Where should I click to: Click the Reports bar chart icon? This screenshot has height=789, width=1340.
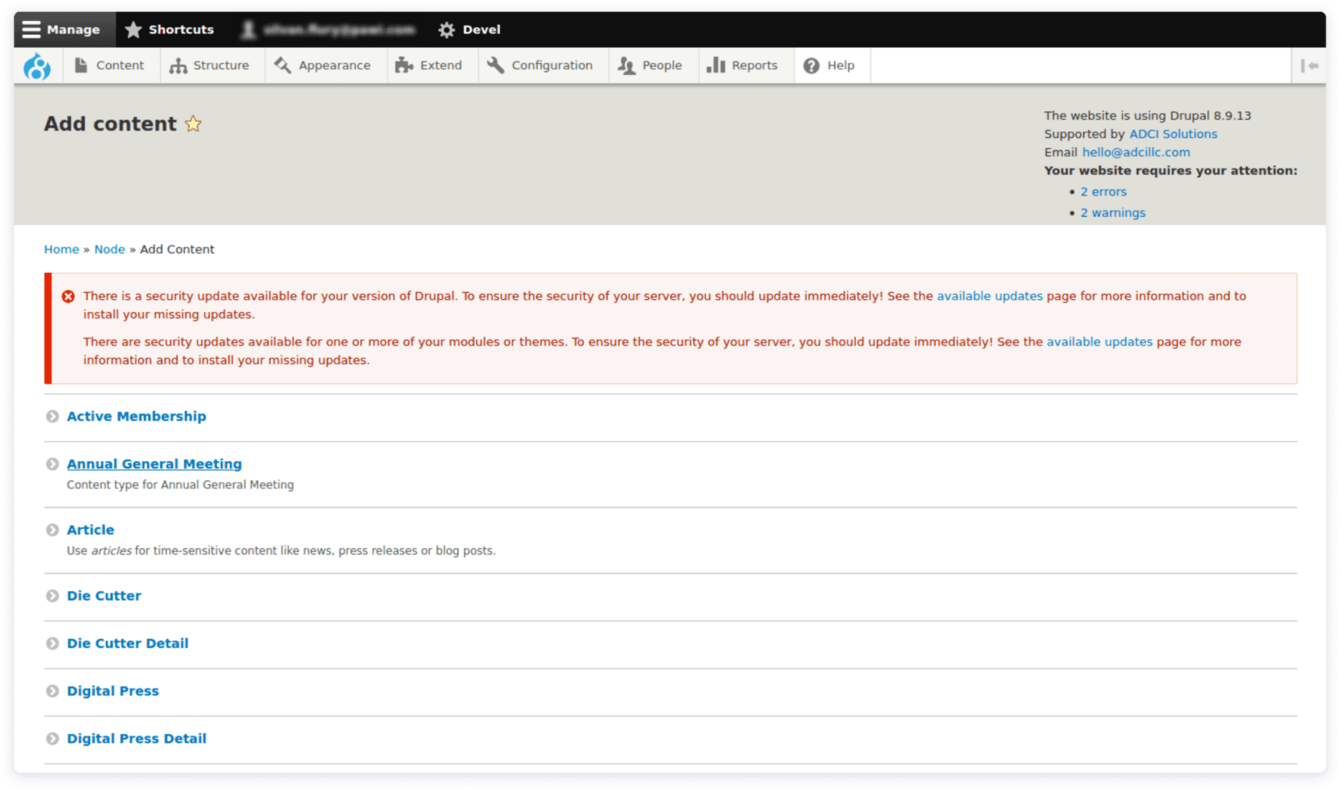(x=716, y=65)
